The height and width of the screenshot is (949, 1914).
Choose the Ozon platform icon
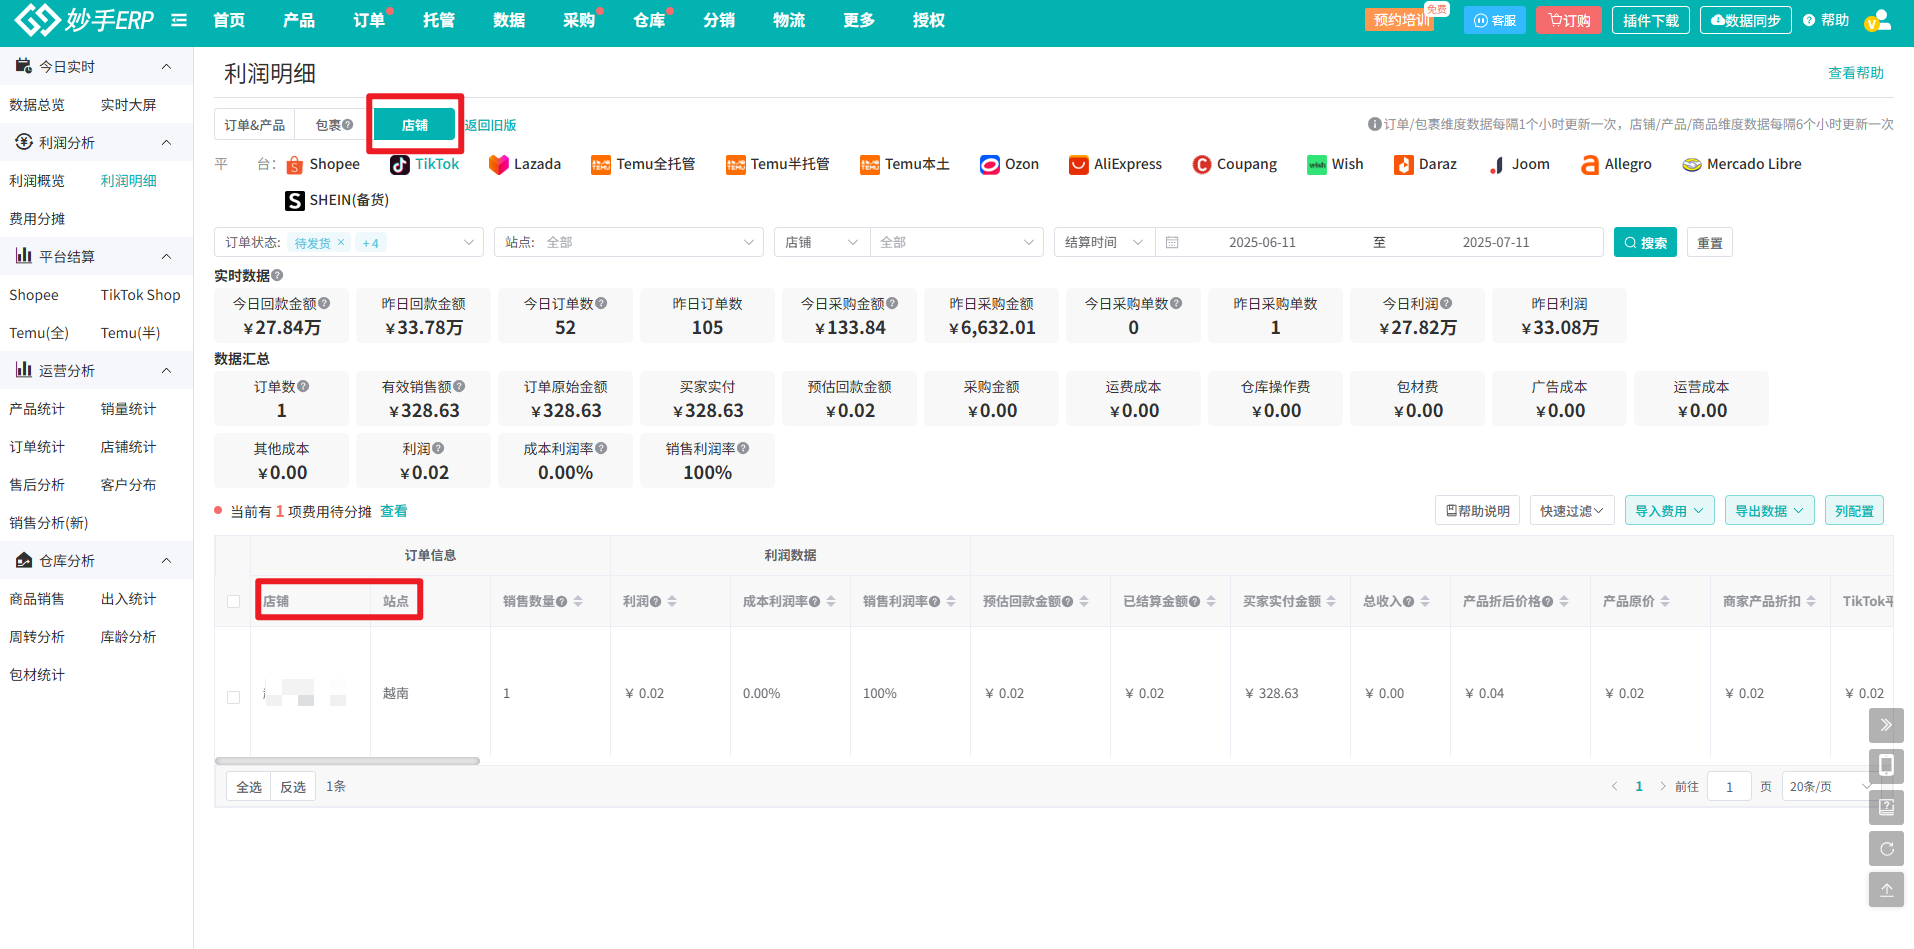click(x=990, y=165)
